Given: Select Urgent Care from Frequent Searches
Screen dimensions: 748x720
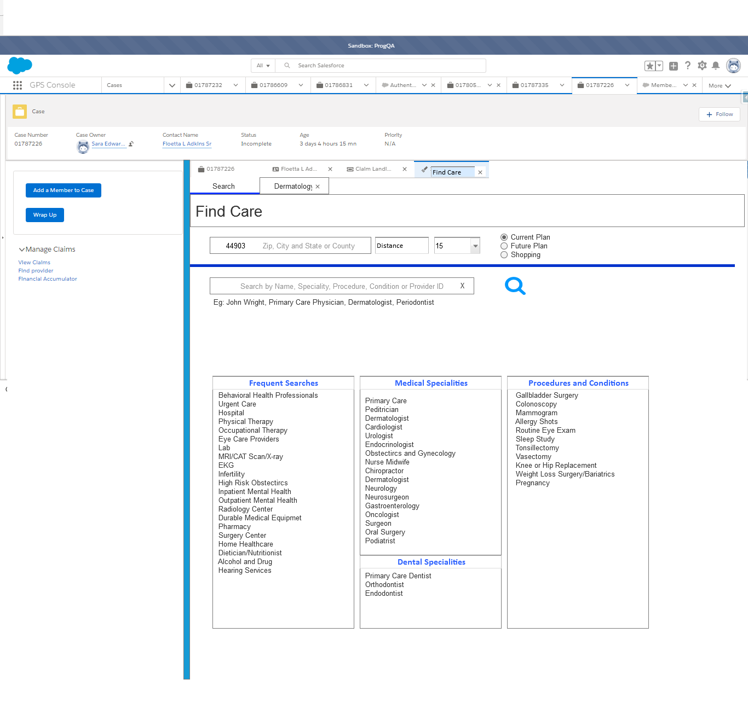Looking at the screenshot, I should [x=237, y=404].
